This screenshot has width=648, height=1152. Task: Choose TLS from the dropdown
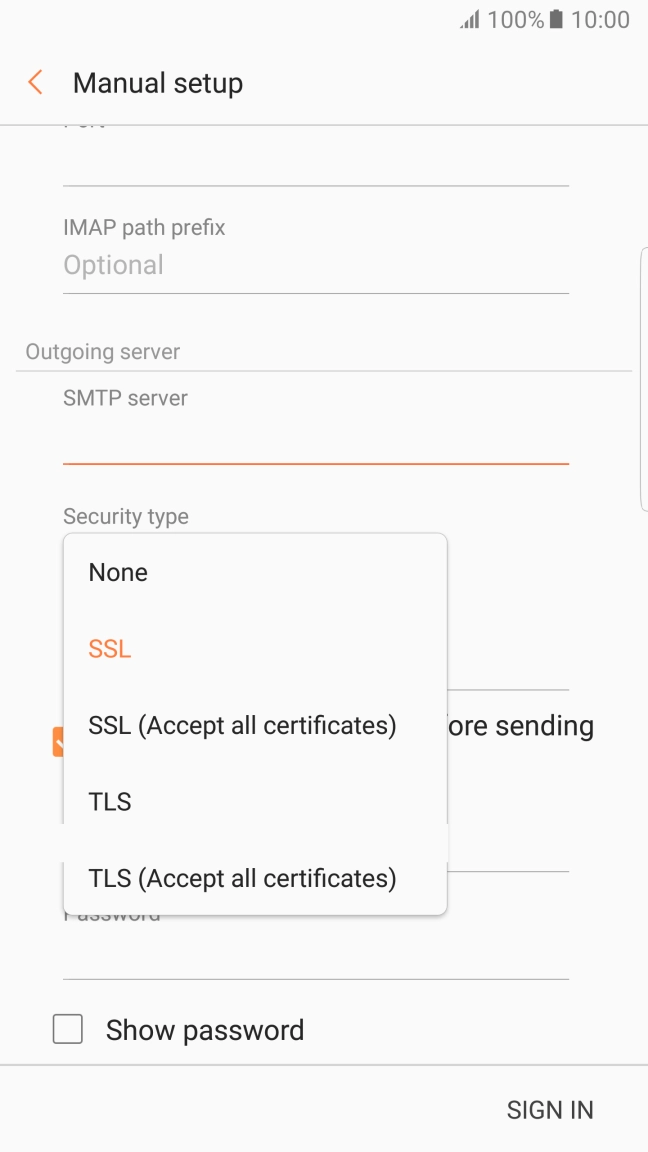(x=108, y=801)
